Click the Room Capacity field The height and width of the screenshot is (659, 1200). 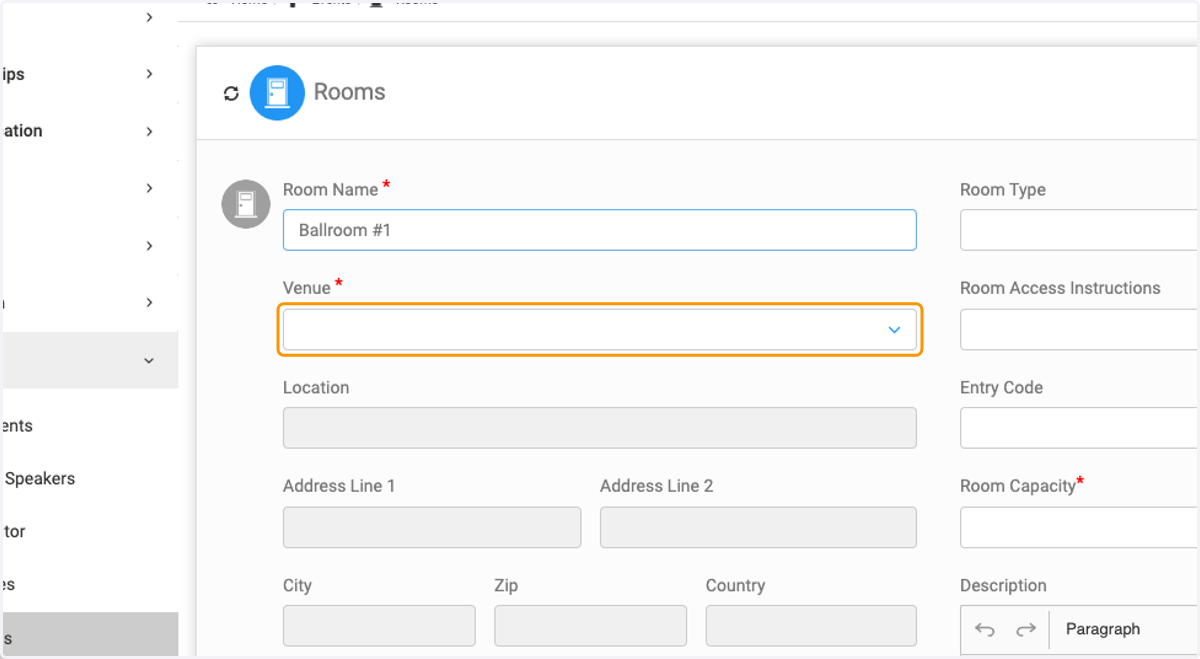(1080, 527)
